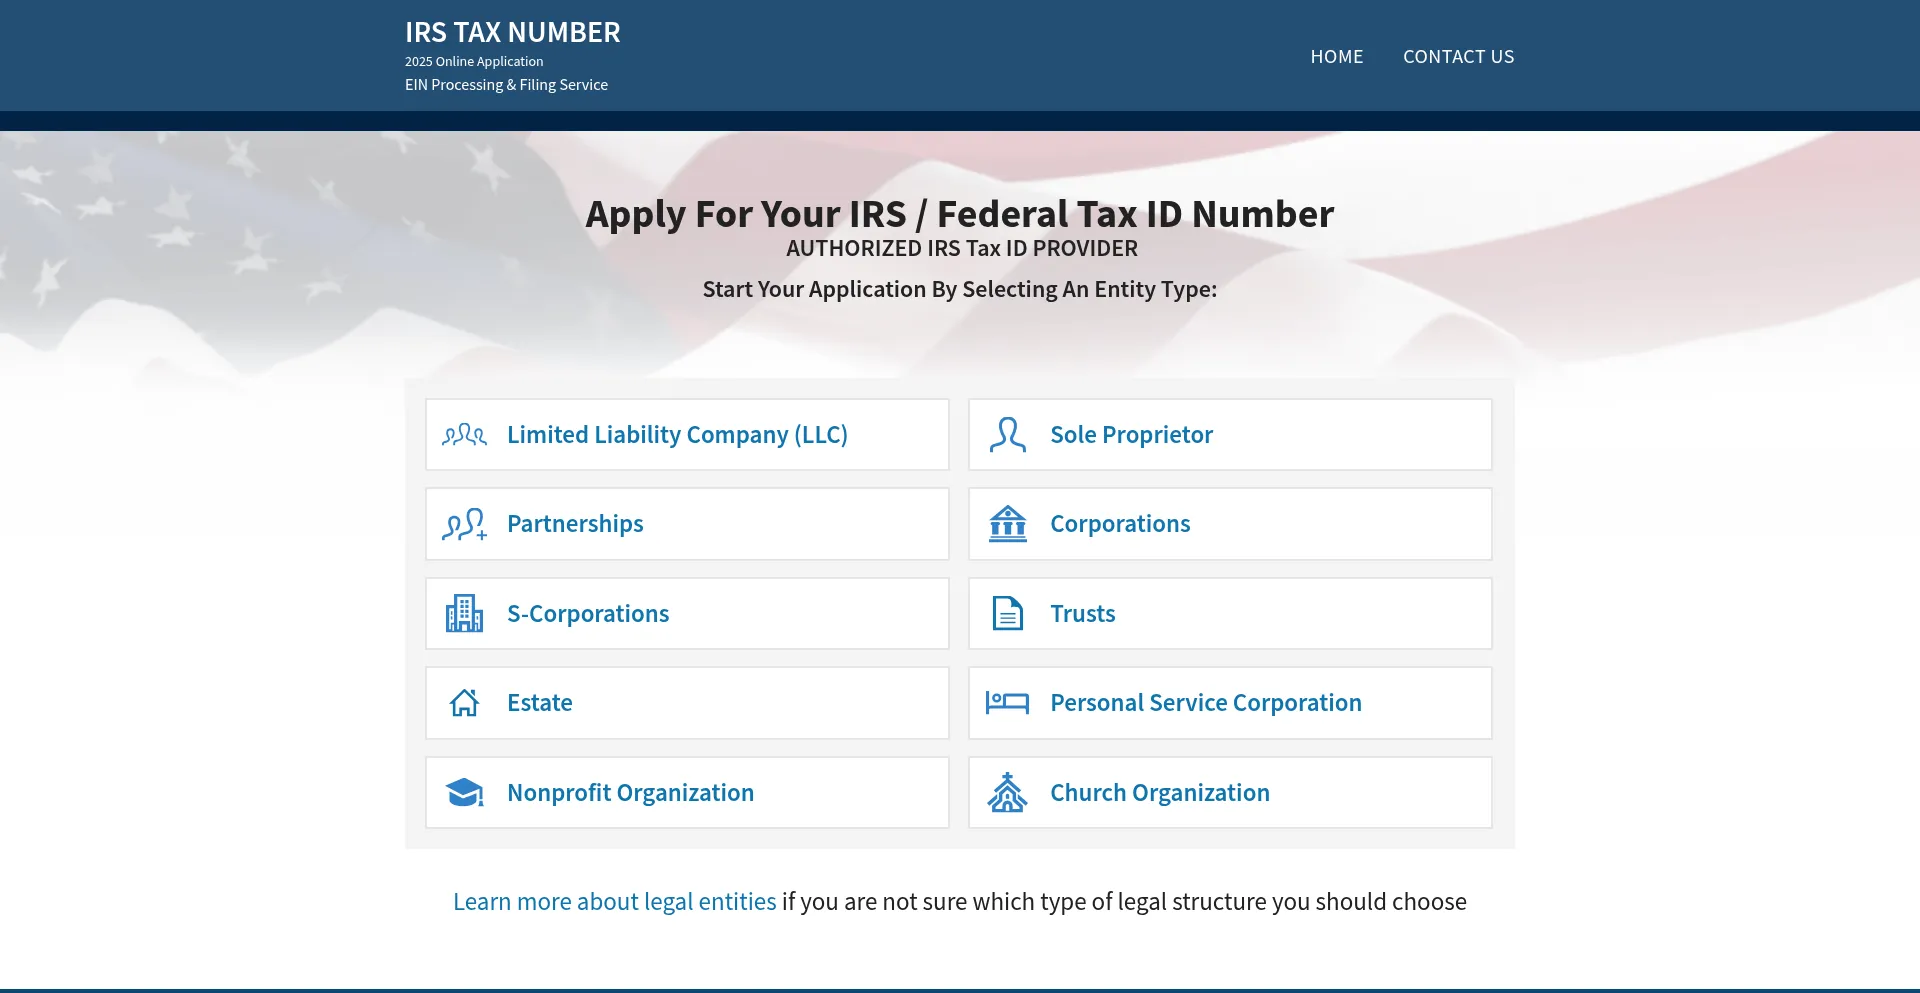Click the Personal Service Corporation bed icon
The width and height of the screenshot is (1920, 993).
[x=1007, y=703]
